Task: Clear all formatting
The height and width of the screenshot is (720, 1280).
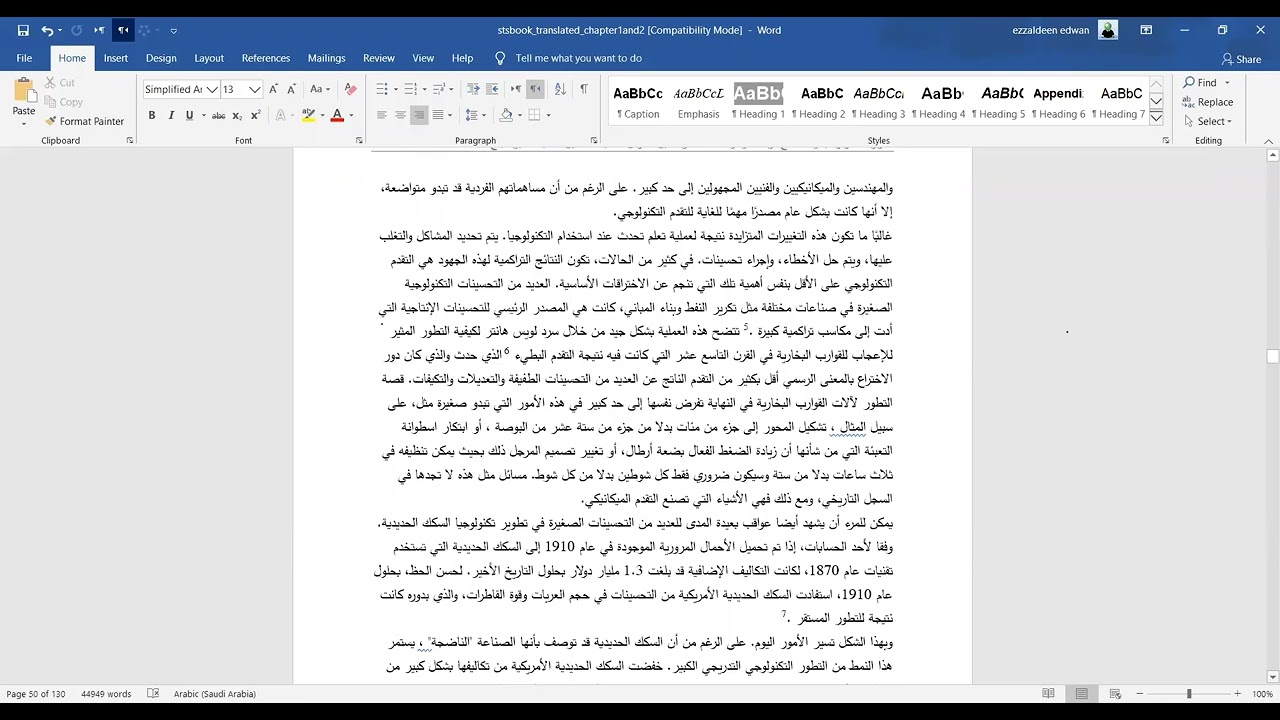Action: 350,89
